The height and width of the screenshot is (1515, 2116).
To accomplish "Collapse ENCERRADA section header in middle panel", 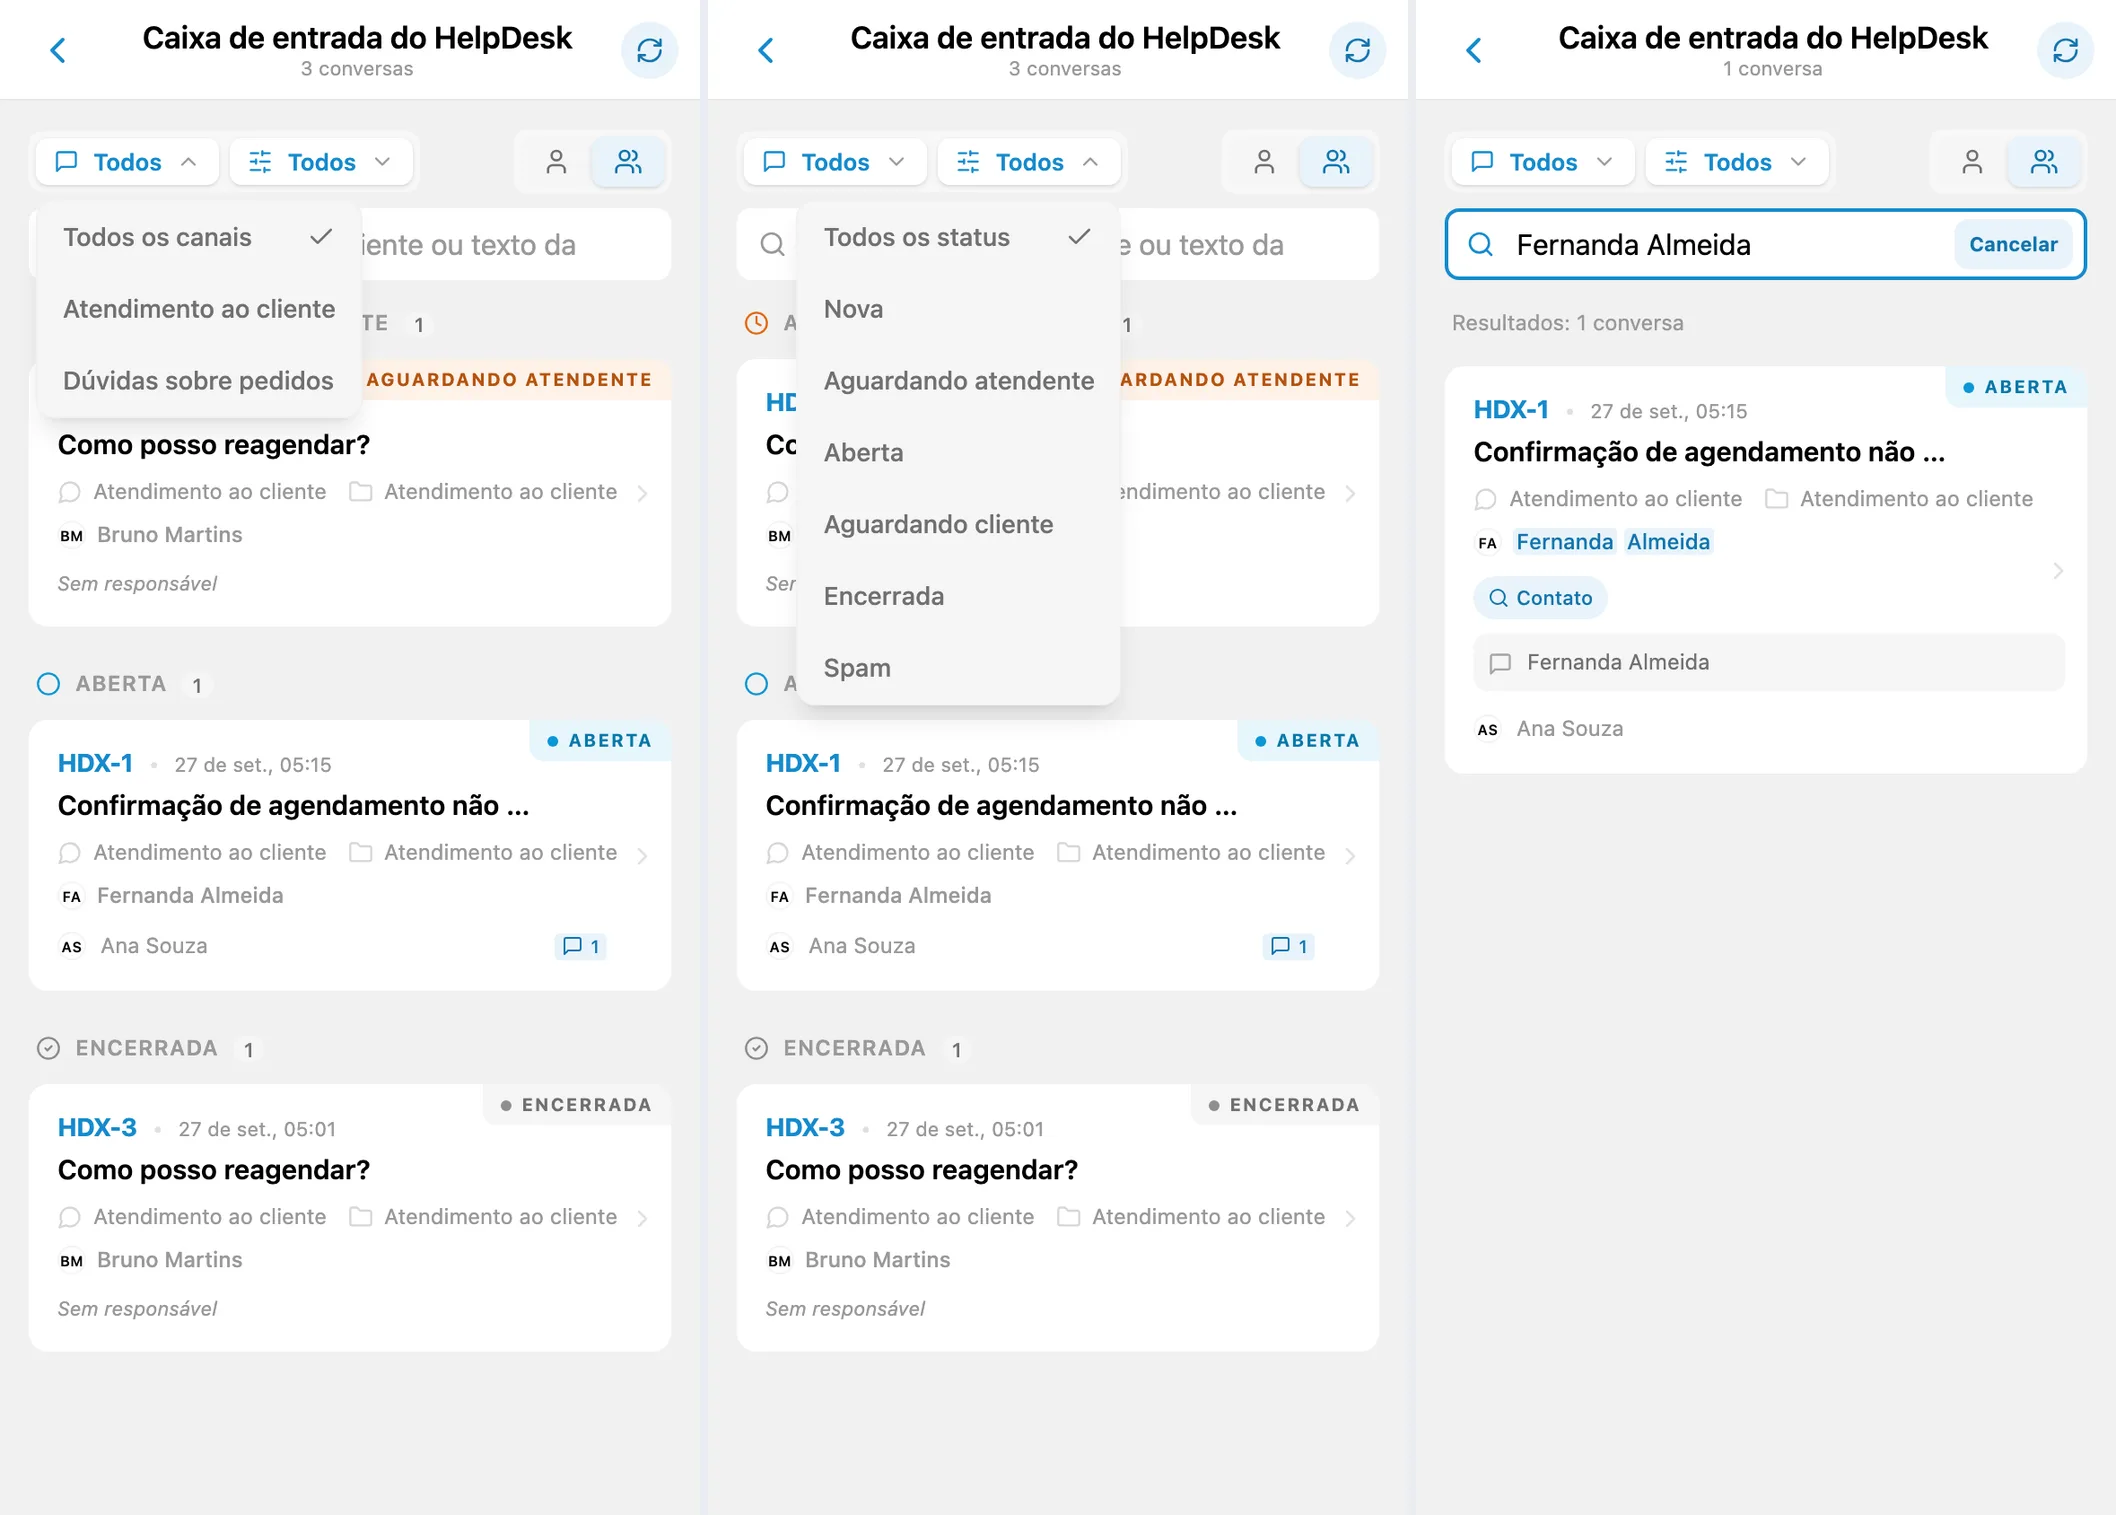I will click(x=856, y=1048).
